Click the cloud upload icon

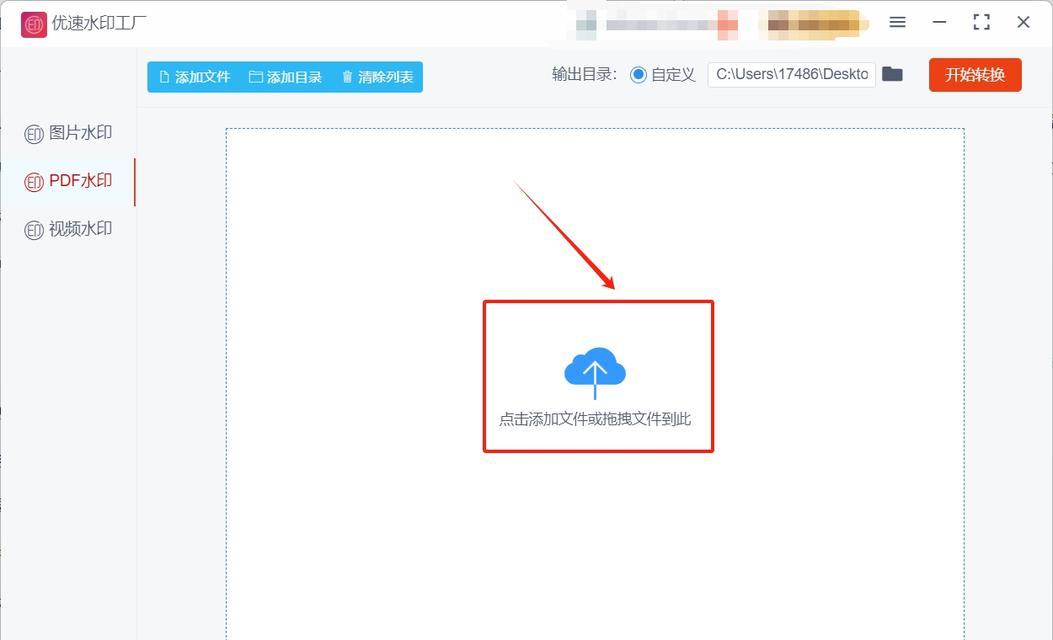tap(595, 373)
